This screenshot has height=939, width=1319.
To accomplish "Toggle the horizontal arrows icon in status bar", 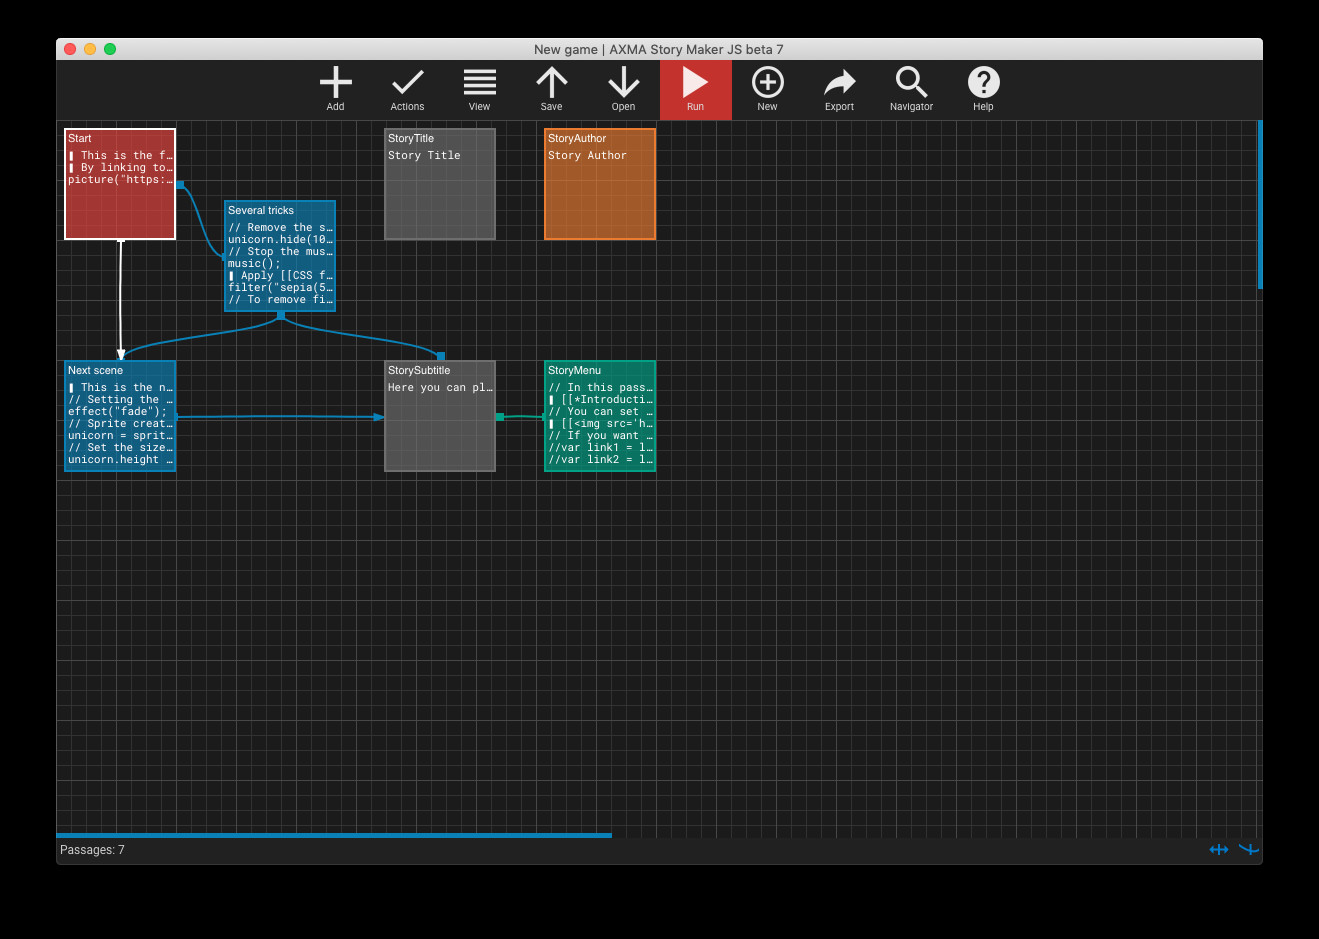I will pyautogui.click(x=1218, y=850).
